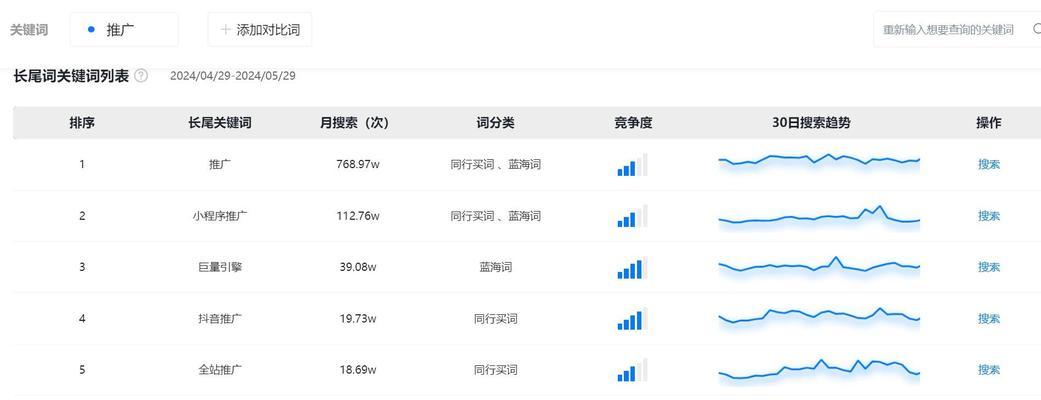Click the monthly search value 39.08w
Screen dimensions: 1041x400
[x=358, y=267]
